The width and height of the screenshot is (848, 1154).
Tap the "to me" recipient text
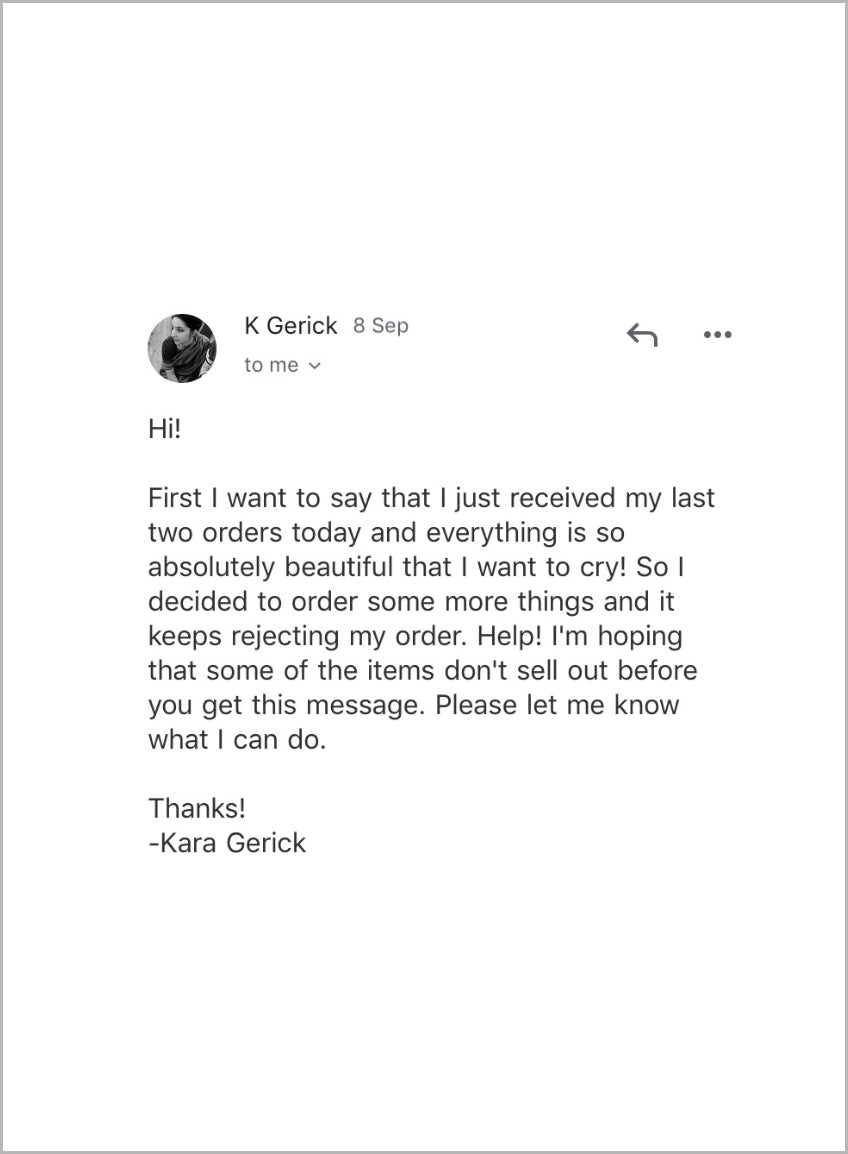click(271, 365)
